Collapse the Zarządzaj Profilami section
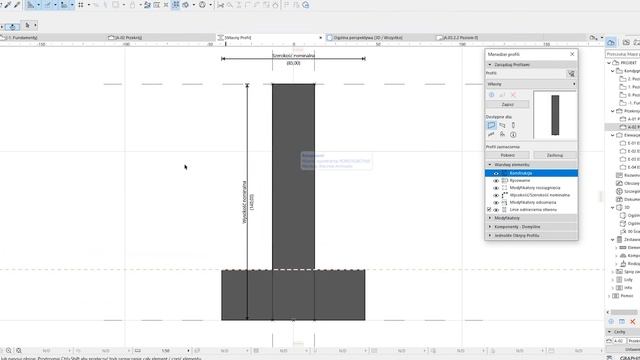The width and height of the screenshot is (640, 360). [490, 65]
